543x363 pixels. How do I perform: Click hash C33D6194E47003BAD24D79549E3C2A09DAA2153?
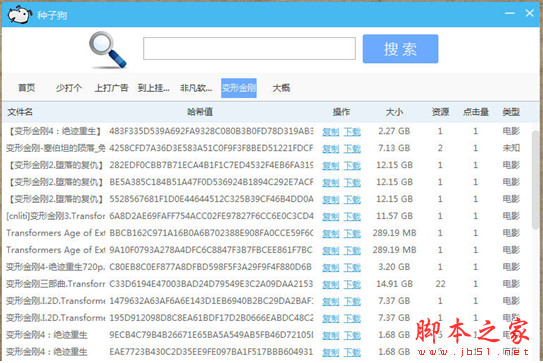tap(211, 284)
